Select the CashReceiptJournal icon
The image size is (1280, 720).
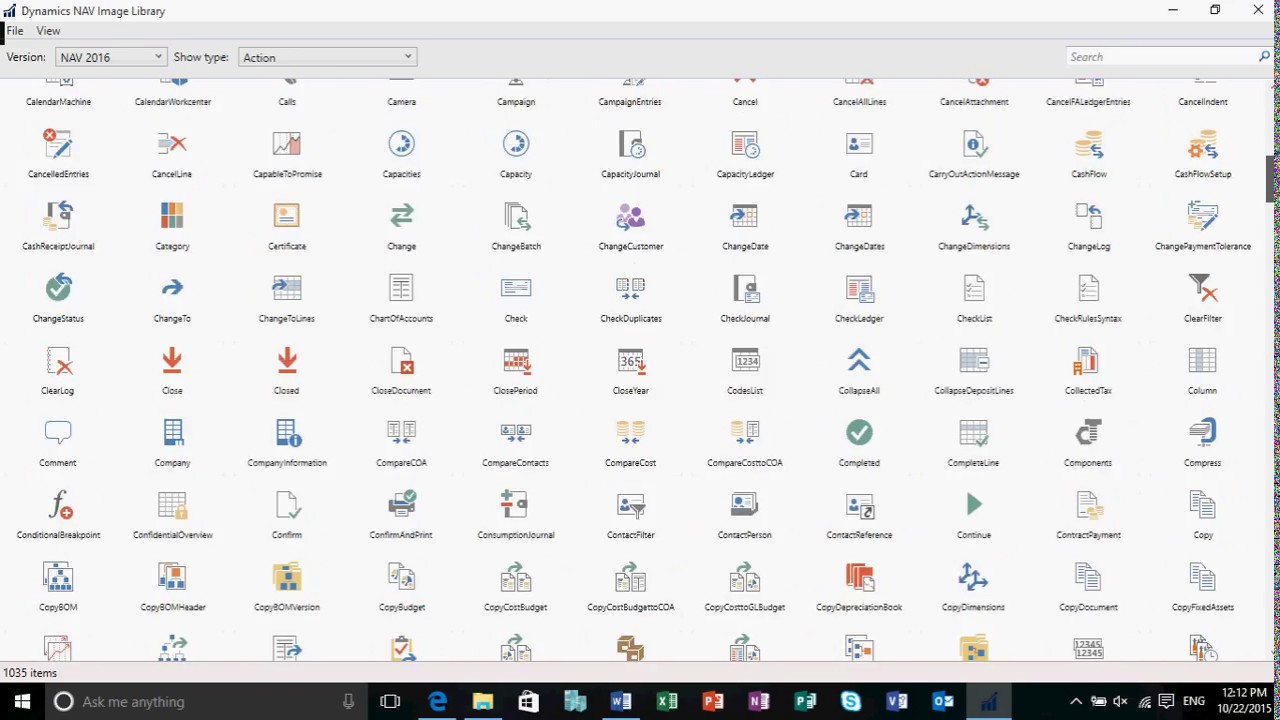pyautogui.click(x=58, y=216)
